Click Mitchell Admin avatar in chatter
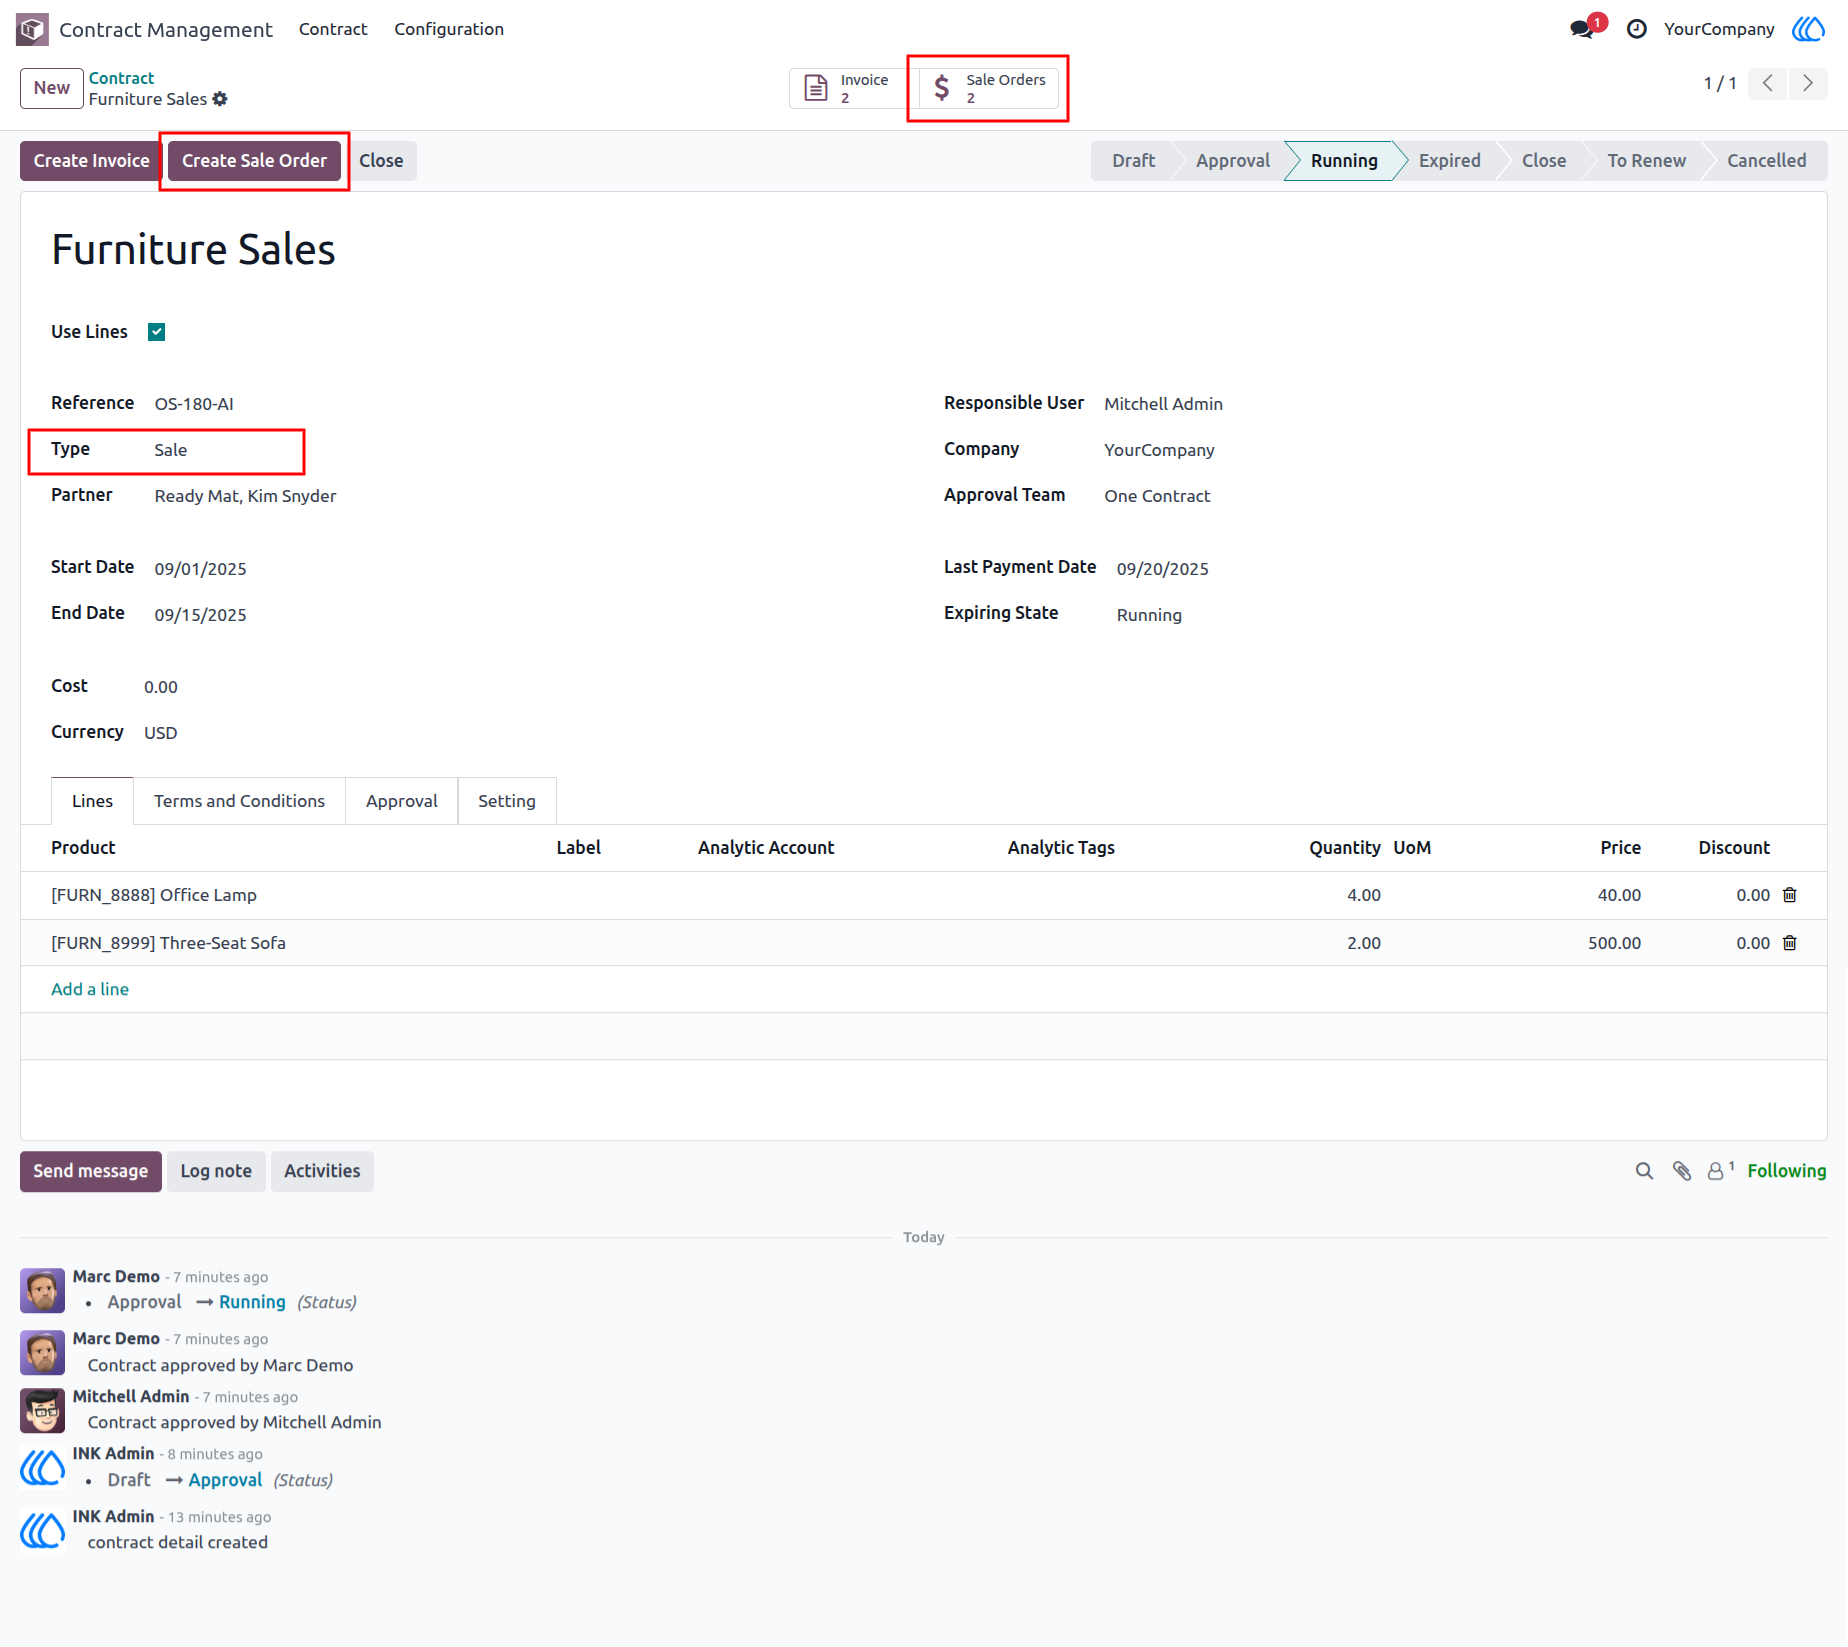1848x1647 pixels. click(43, 1411)
